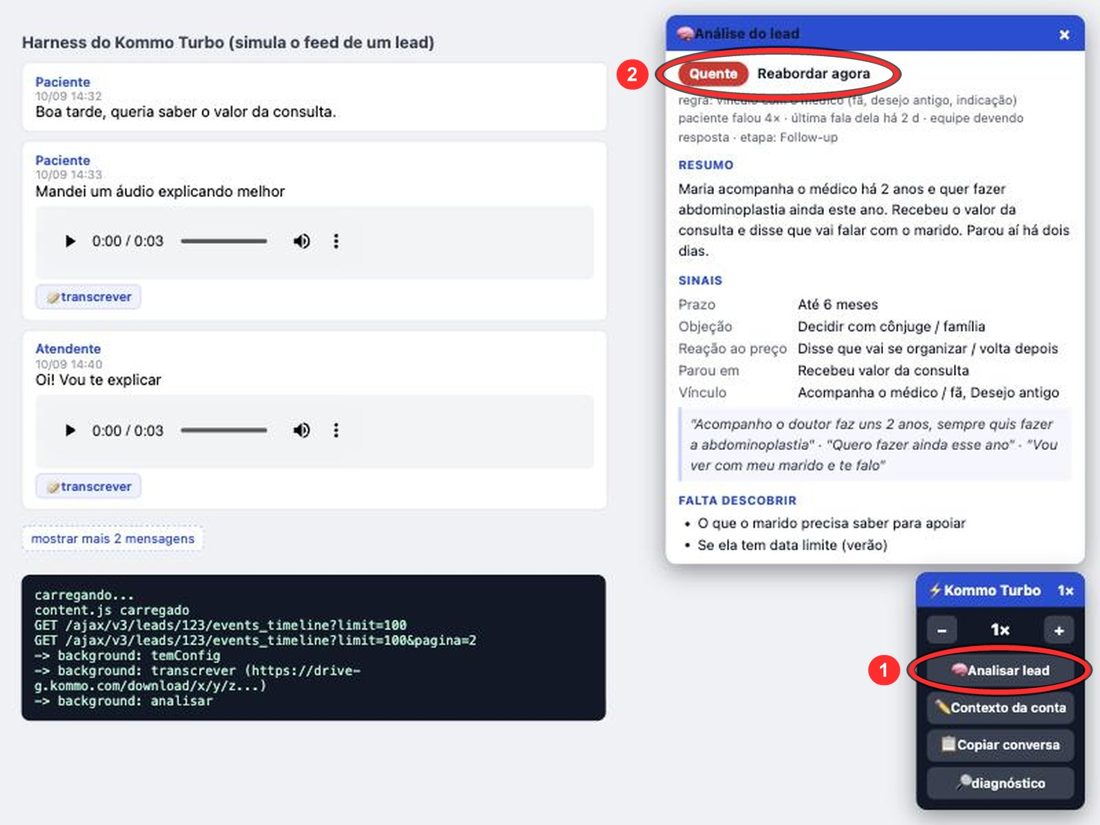Click 'Se ela tem data limite (verão)' item
The image size is (1100, 825).
(x=792, y=545)
